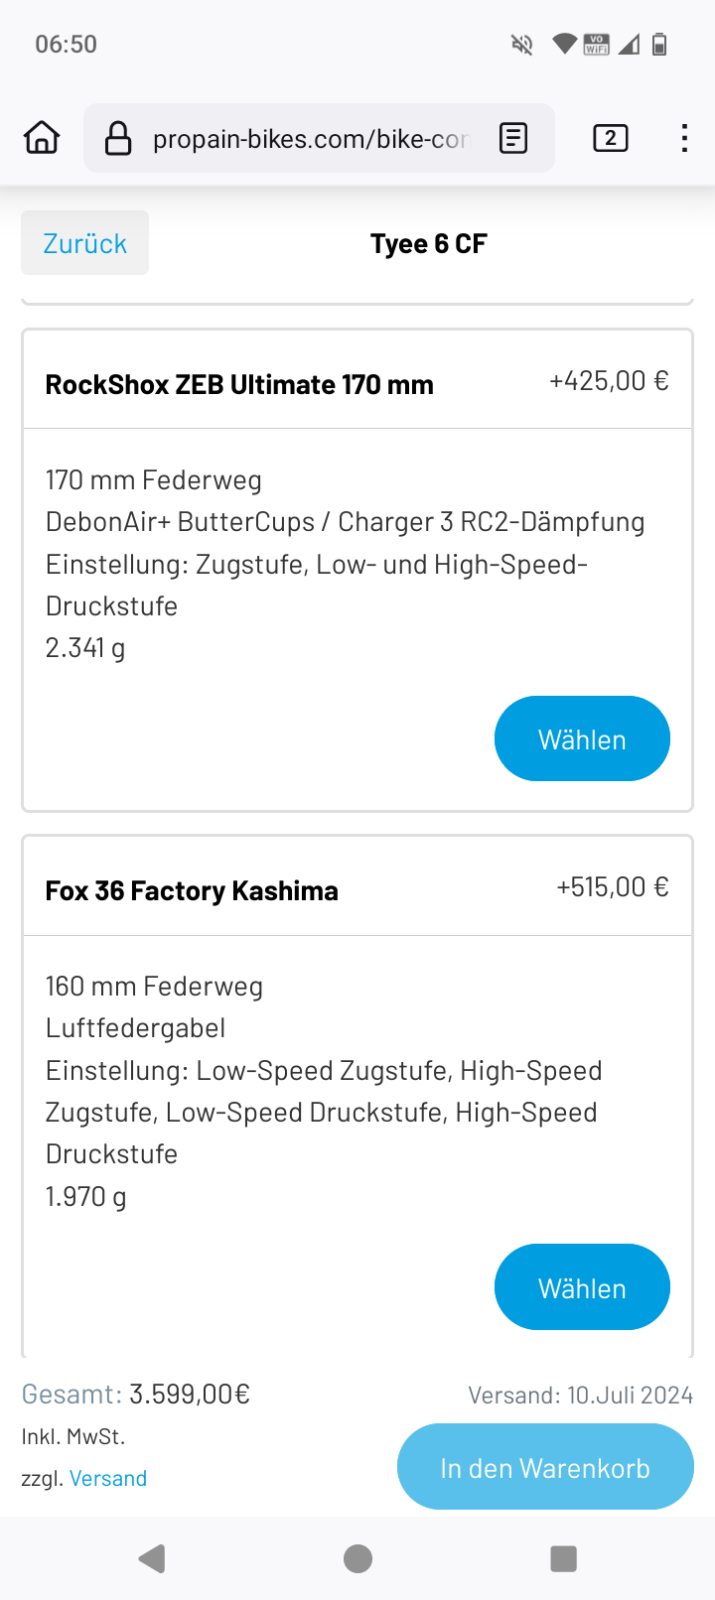
Task: Tap the Fox 36 Factory Kashima title
Action: click(191, 891)
